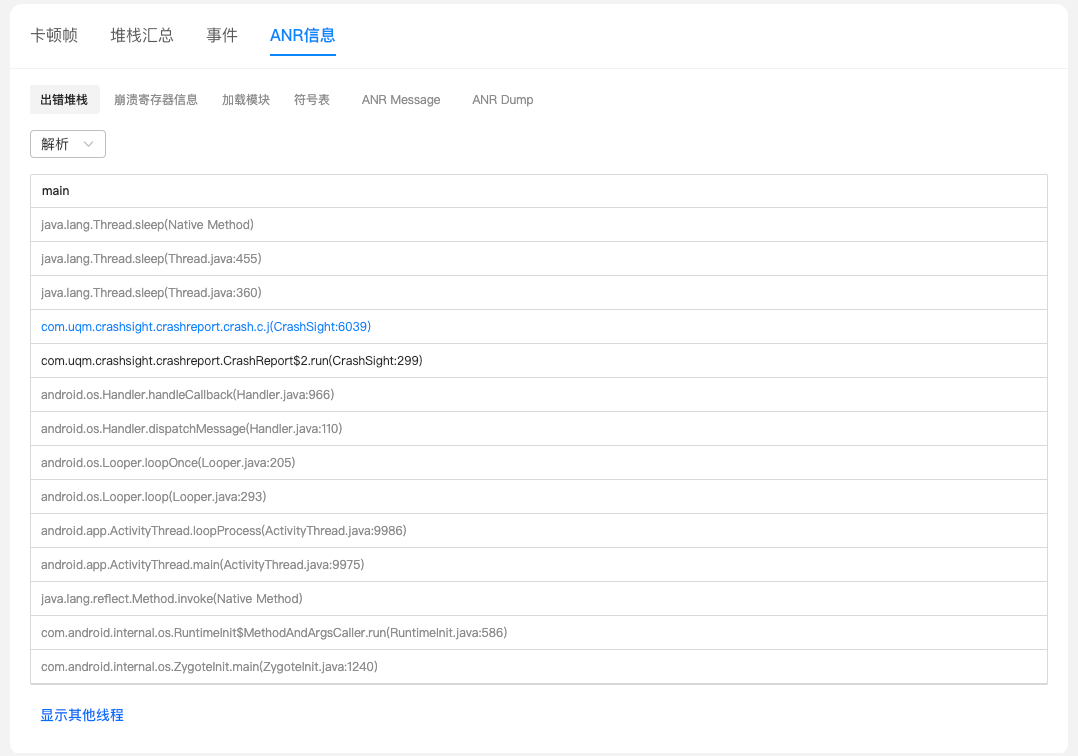Image resolution: width=1078 pixels, height=756 pixels.
Task: Select the 出错堆栈 sub-tab
Action: point(64,100)
